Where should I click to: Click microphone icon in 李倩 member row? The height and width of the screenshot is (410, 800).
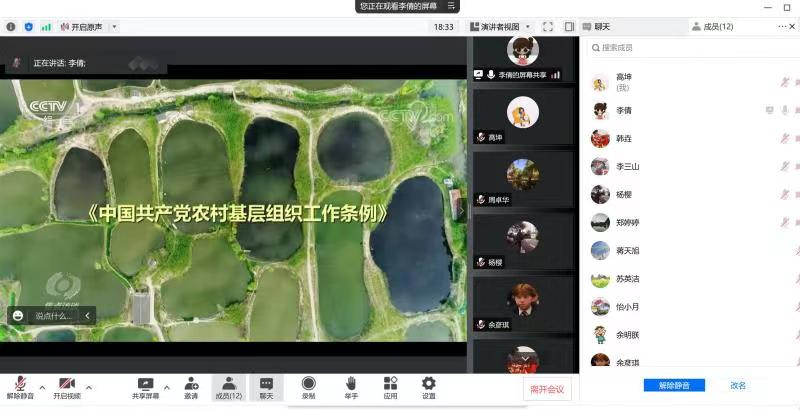(785, 110)
